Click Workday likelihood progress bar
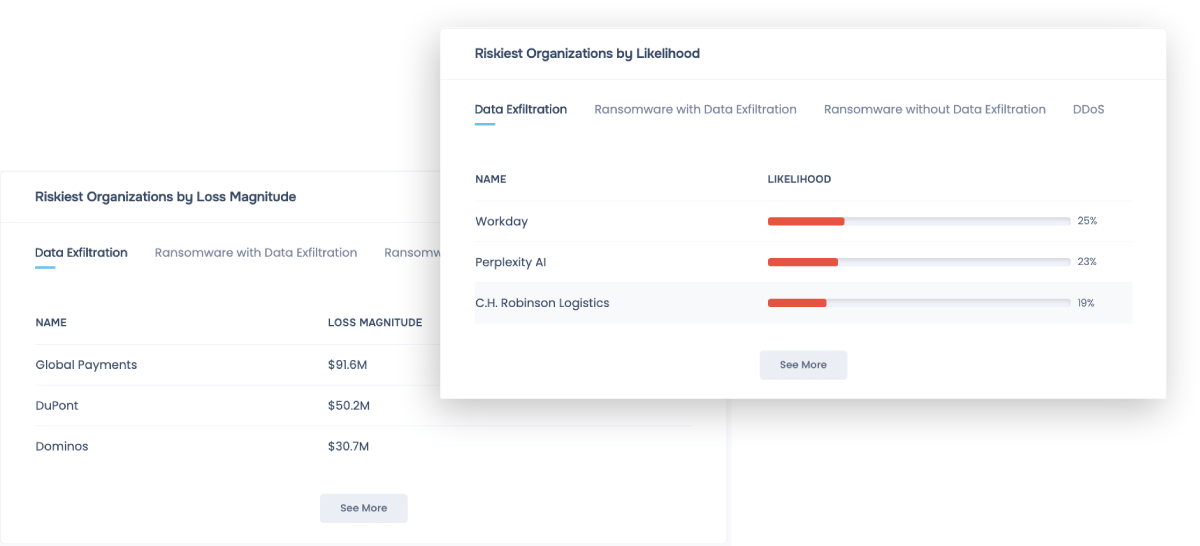This screenshot has height=546, width=1200. coord(918,221)
